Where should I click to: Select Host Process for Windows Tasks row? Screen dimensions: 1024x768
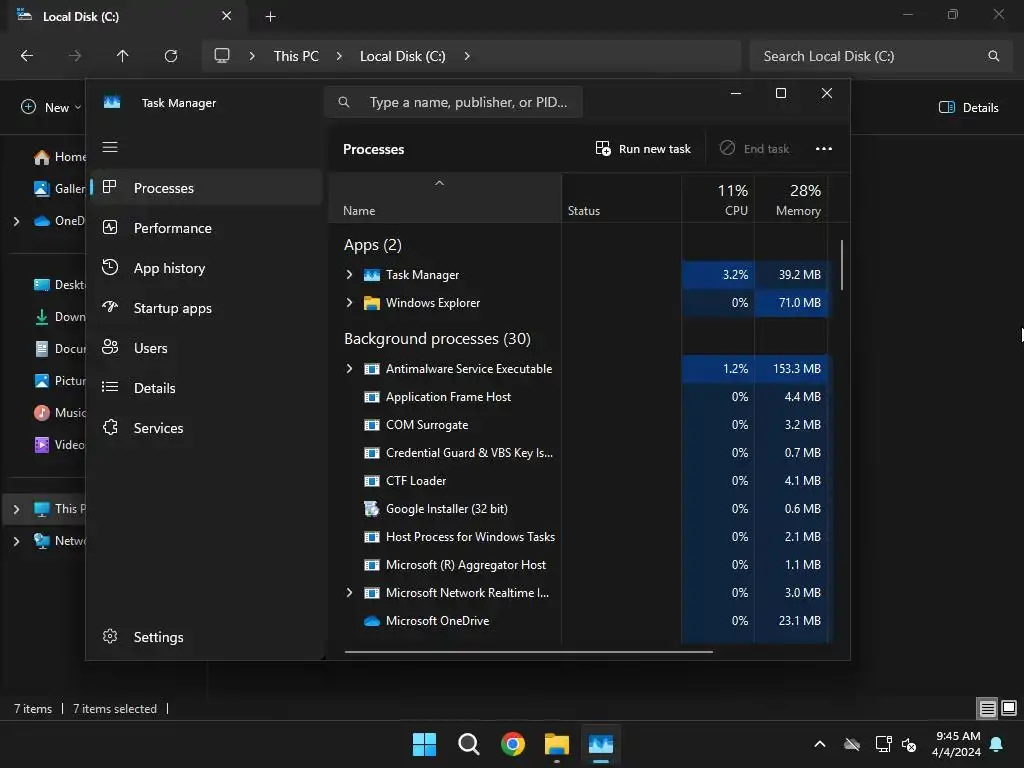pos(579,537)
